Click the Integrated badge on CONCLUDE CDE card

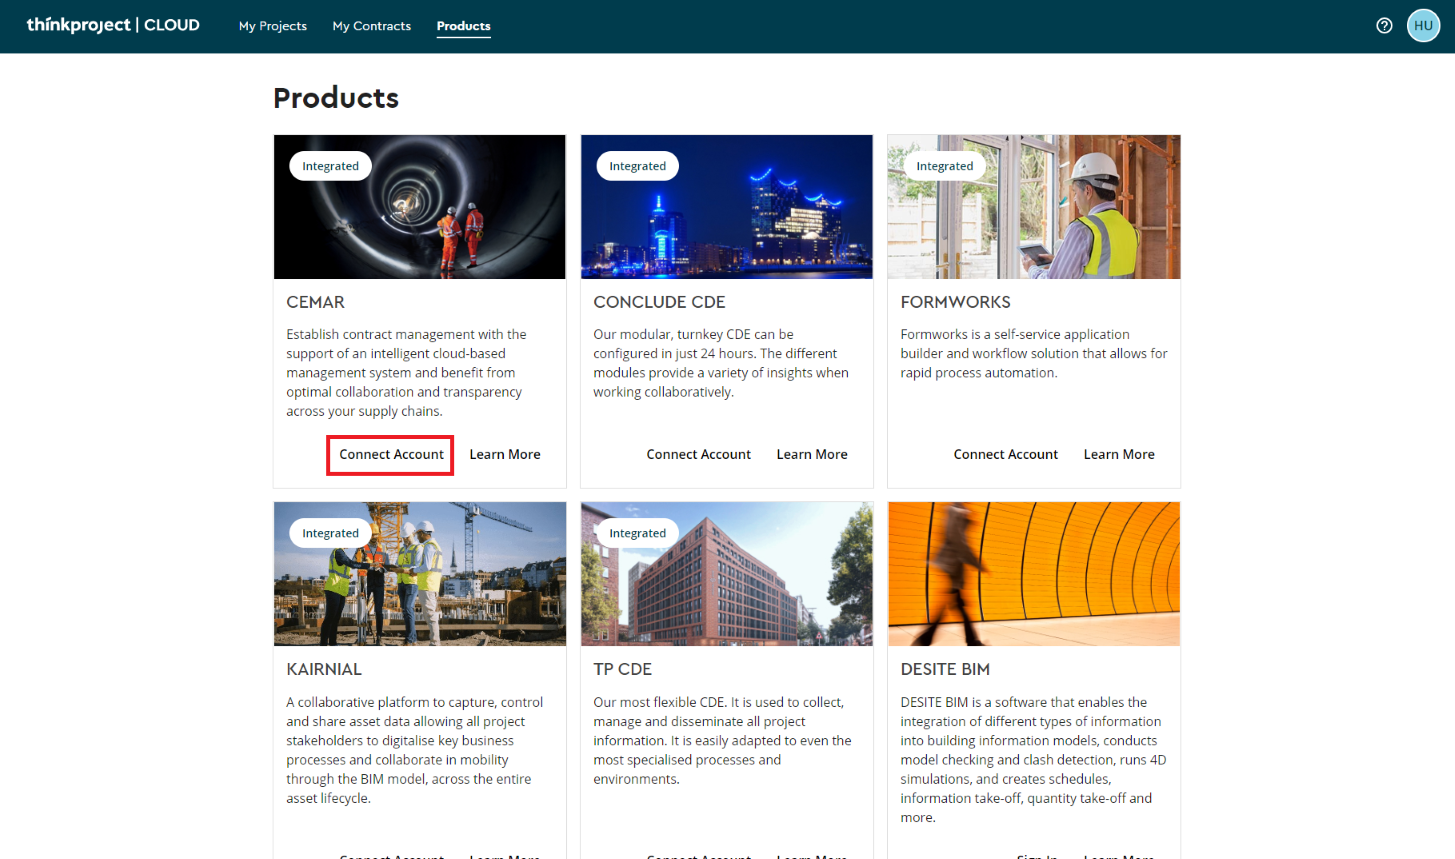click(x=638, y=166)
